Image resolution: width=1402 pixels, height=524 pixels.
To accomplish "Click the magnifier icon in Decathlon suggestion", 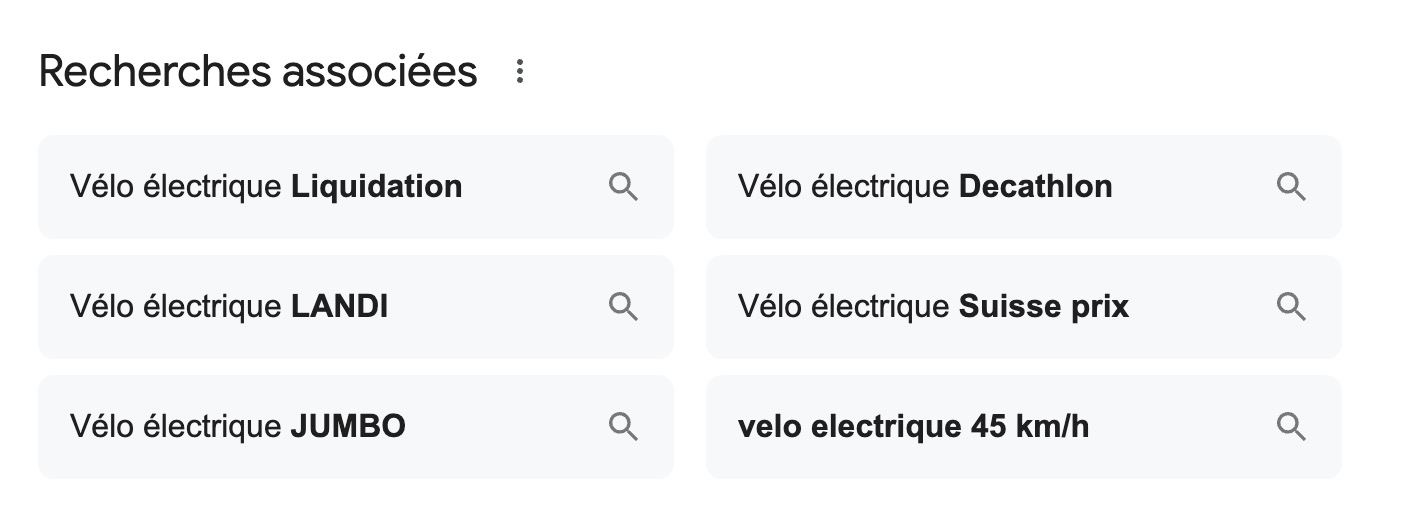I will (1291, 187).
